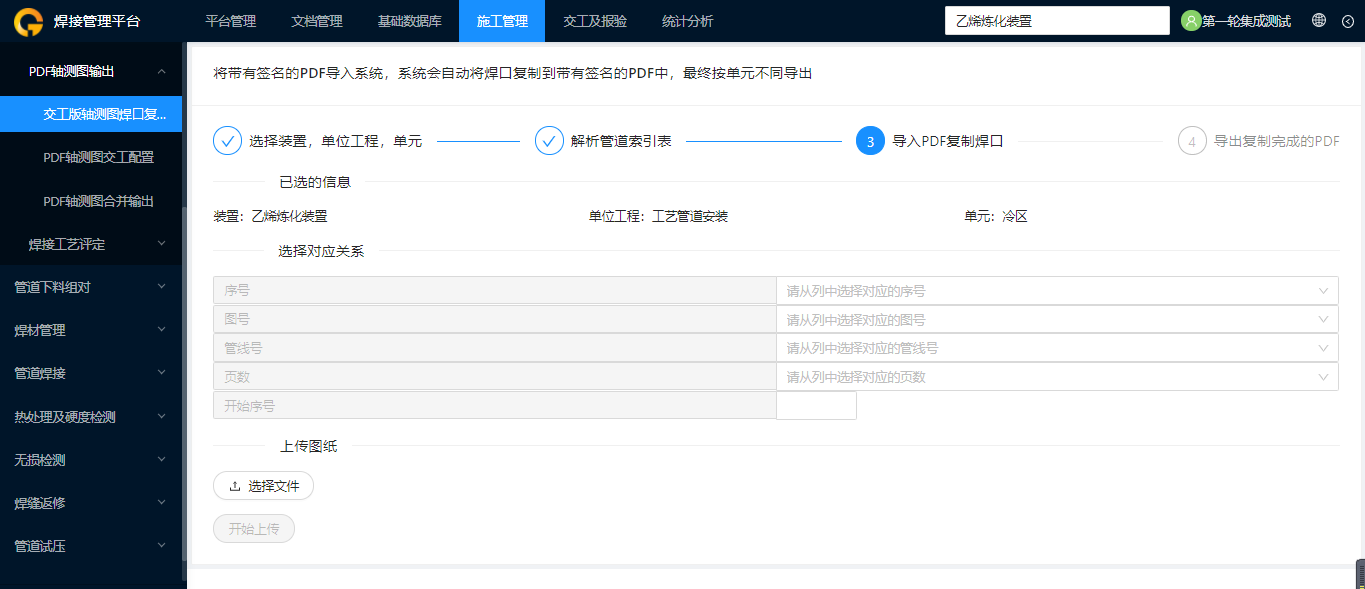Screen dimensions: 1365x589
Task: Open PDF轴测图交工配置 sidebar item
Action: [91, 157]
